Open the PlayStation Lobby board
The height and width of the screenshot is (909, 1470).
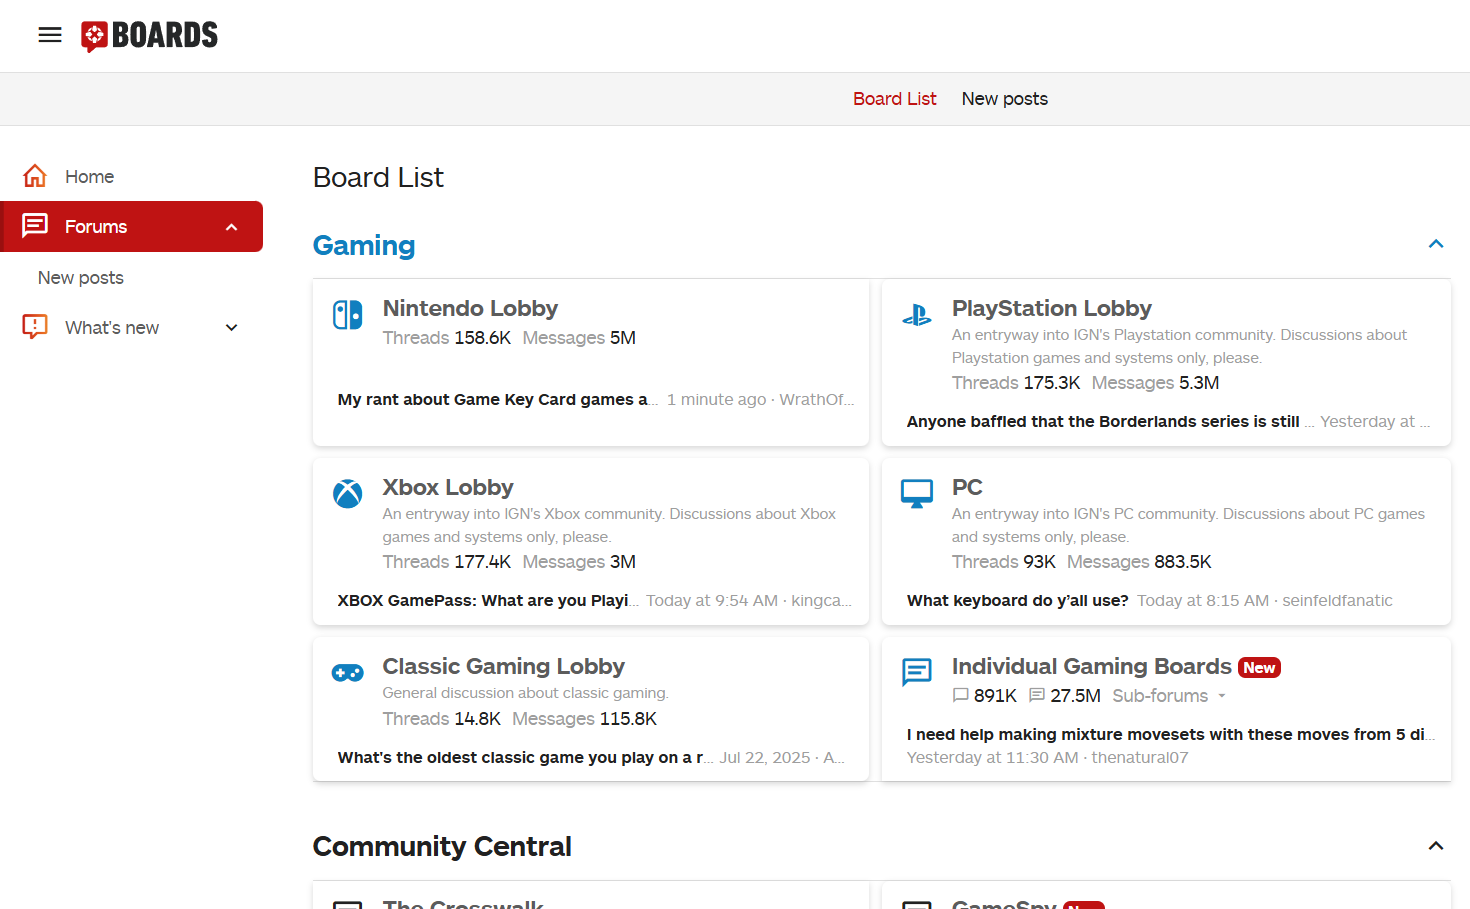(x=1052, y=308)
